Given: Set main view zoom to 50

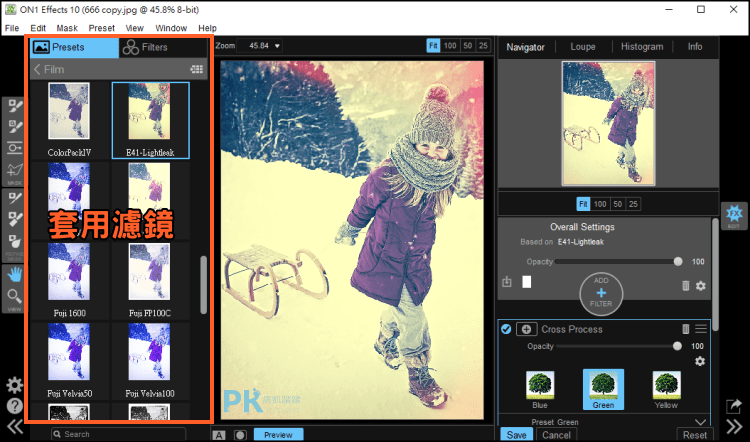Looking at the screenshot, I should click(468, 46).
